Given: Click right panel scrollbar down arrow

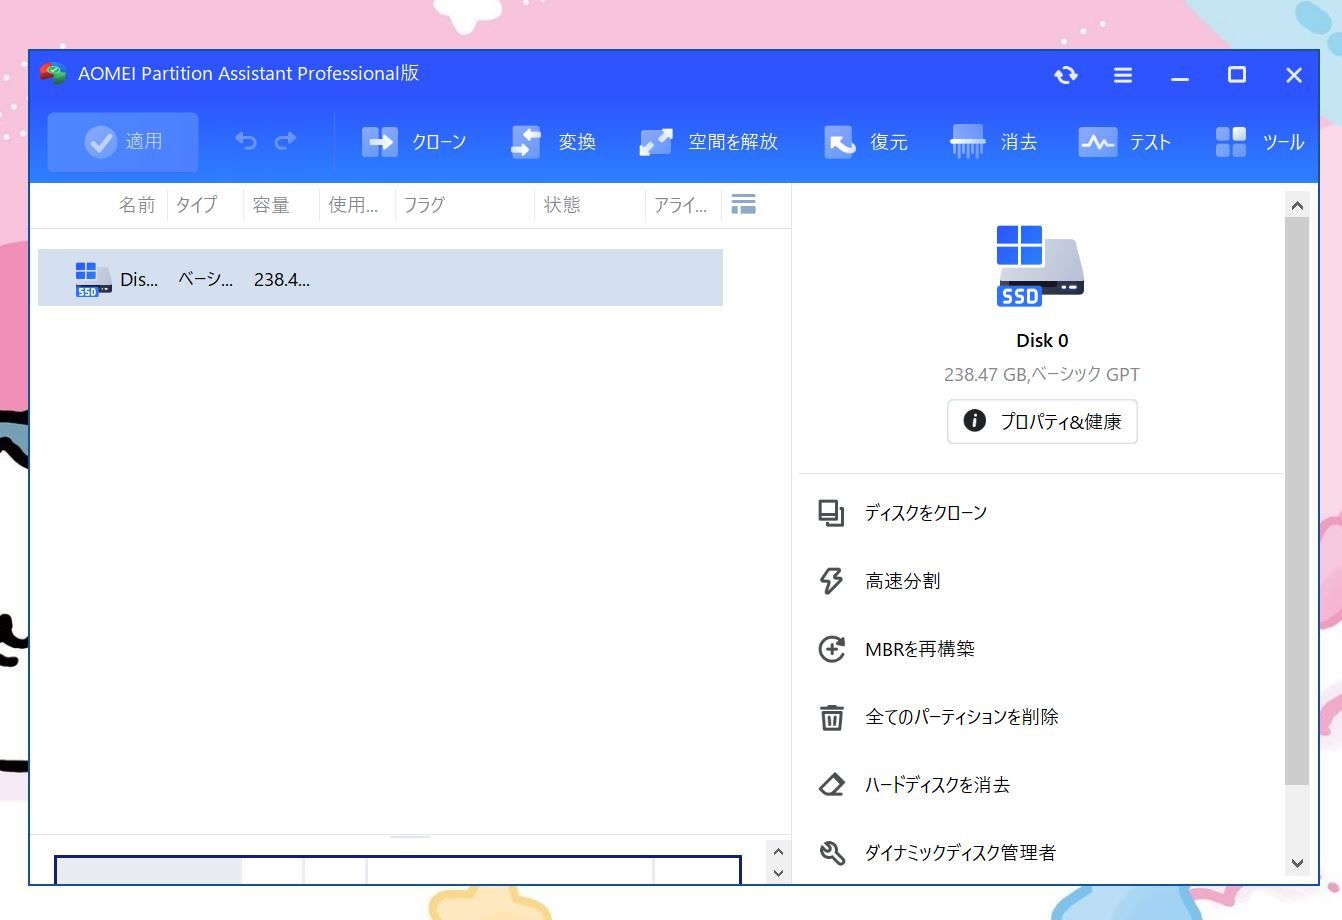Looking at the screenshot, I should click(x=1297, y=863).
